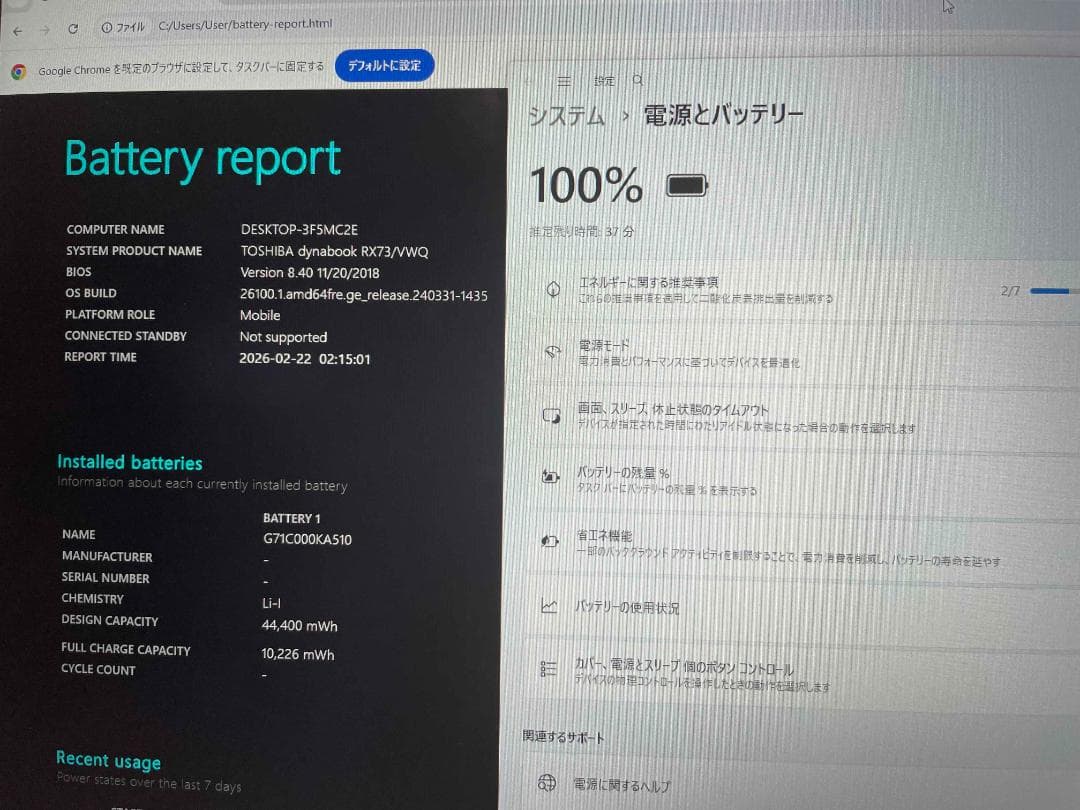Viewport: 1080px width, 810px height.
Task: Click the screen and sleep timeout icon
Action: [552, 416]
